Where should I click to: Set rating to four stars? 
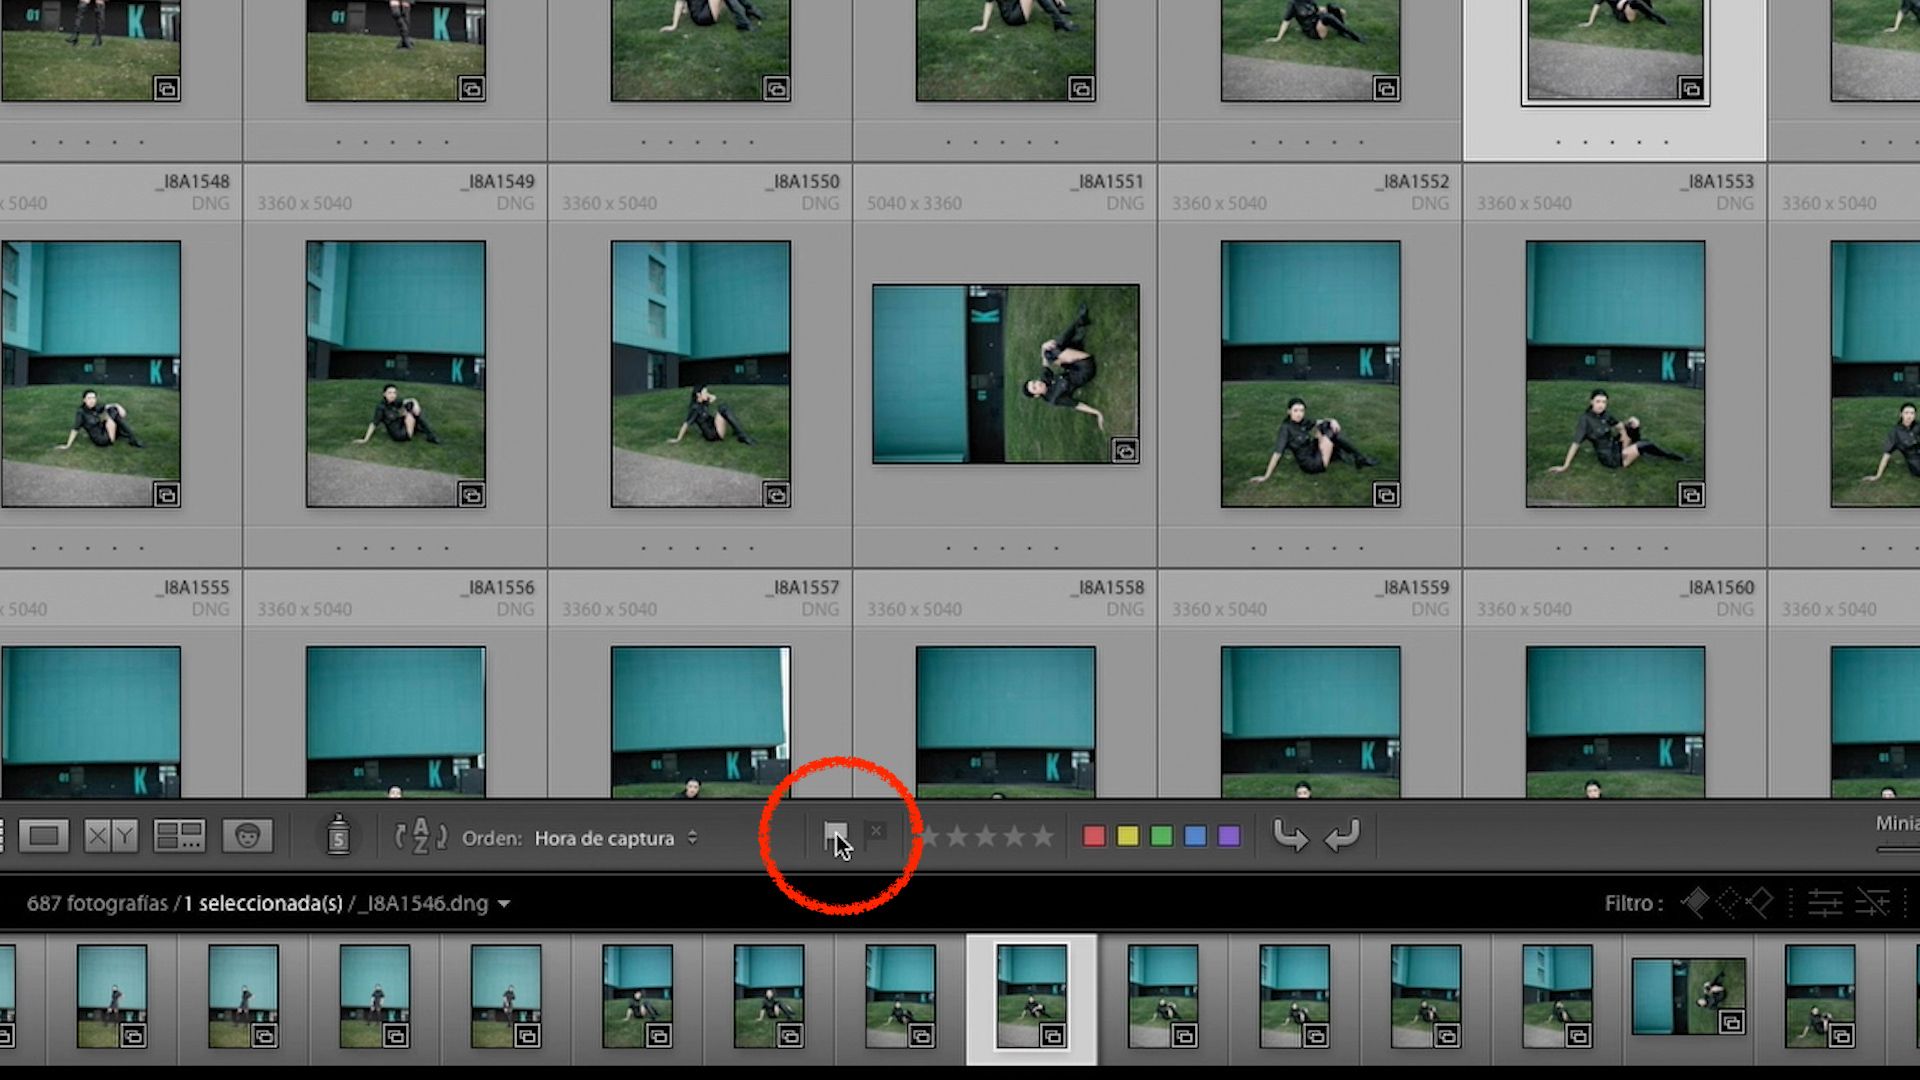(x=1014, y=836)
